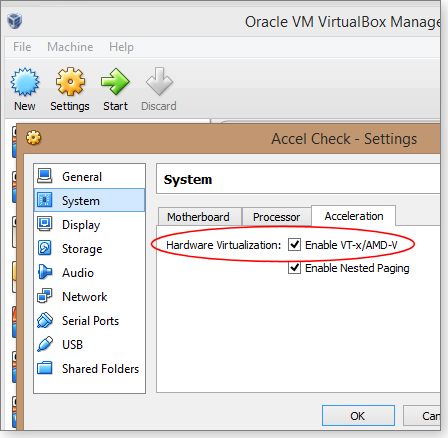Click the Discard toolbar icon
Screen dimensions: 448x438
(159, 82)
